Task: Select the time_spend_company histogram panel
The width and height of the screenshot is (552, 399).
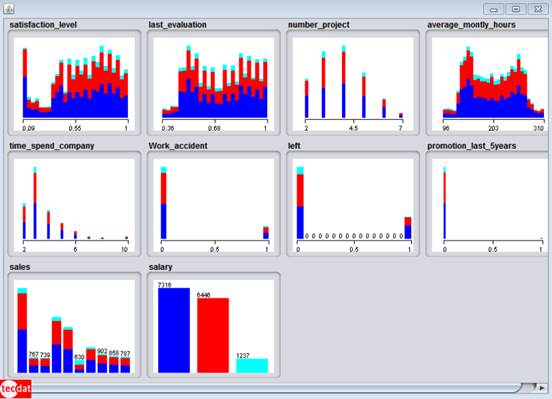Action: [x=74, y=204]
